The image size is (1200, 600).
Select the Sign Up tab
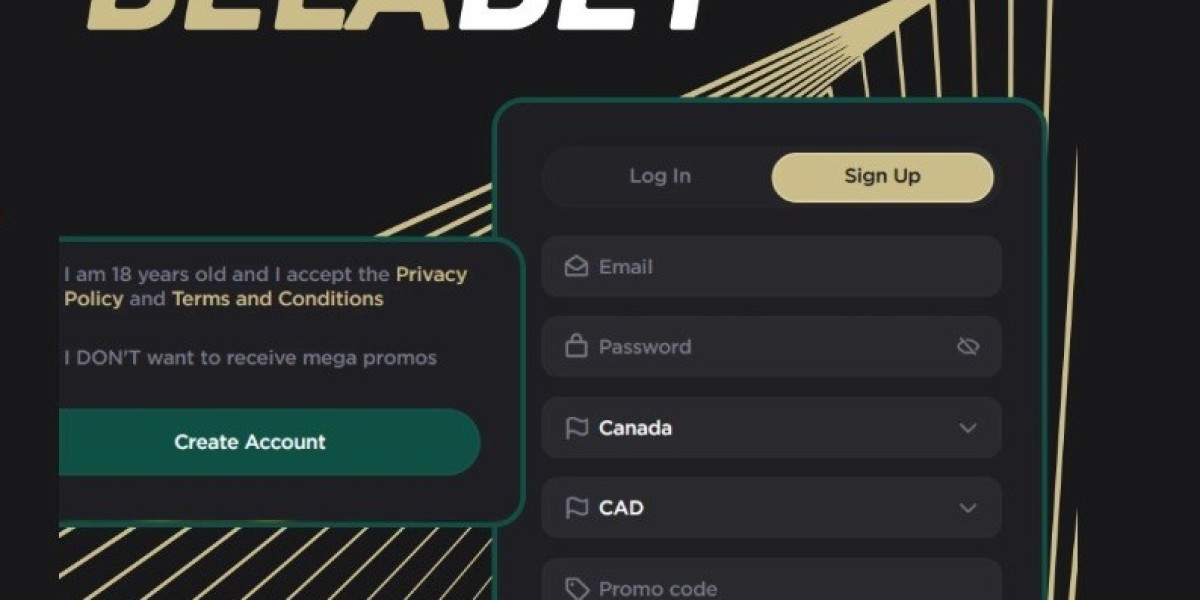click(882, 177)
